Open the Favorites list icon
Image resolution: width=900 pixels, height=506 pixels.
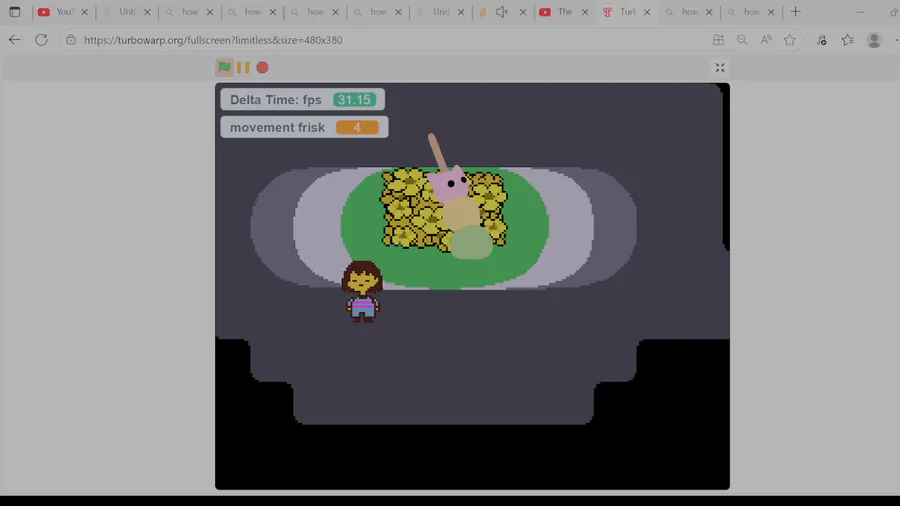pos(848,40)
